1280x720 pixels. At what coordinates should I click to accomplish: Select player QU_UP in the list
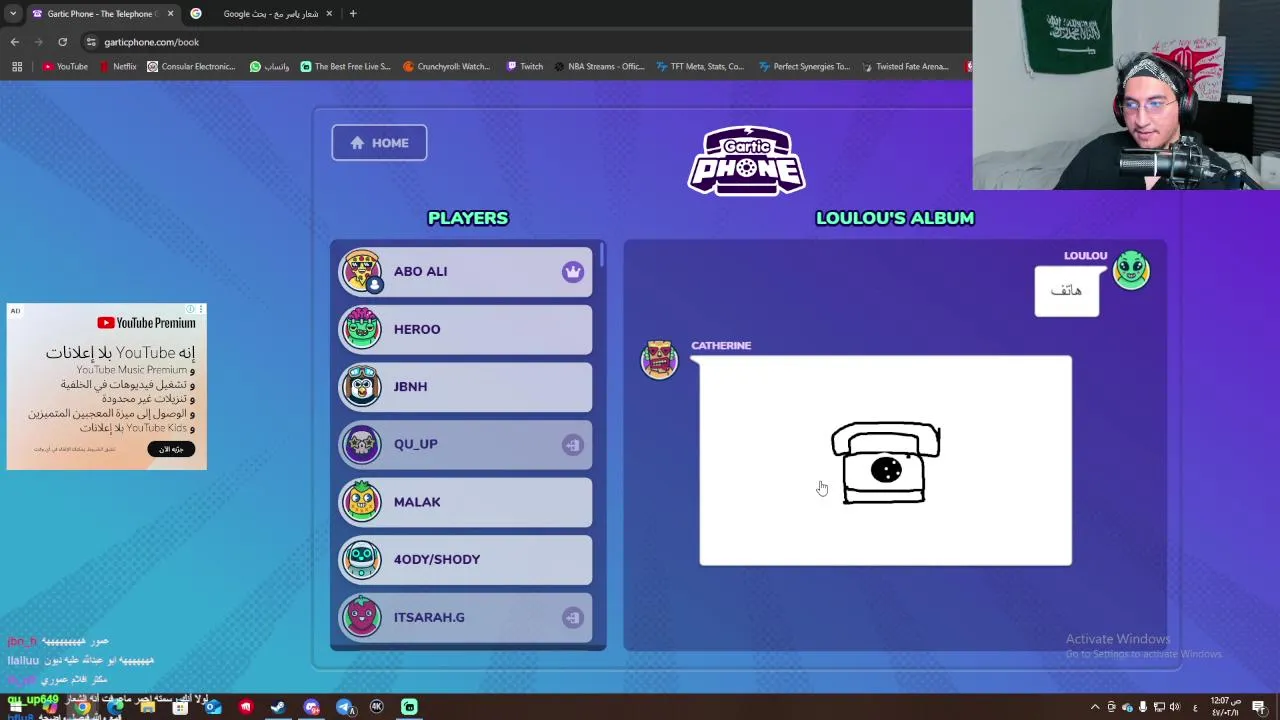465,444
